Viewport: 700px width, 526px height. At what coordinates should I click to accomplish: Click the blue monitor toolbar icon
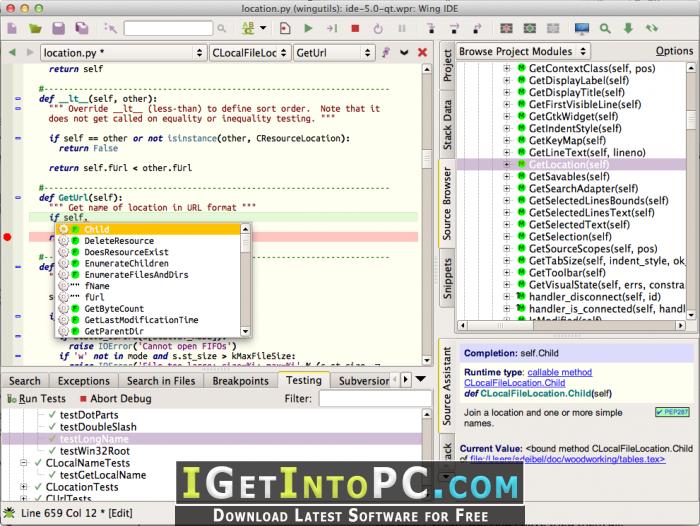[x=582, y=29]
